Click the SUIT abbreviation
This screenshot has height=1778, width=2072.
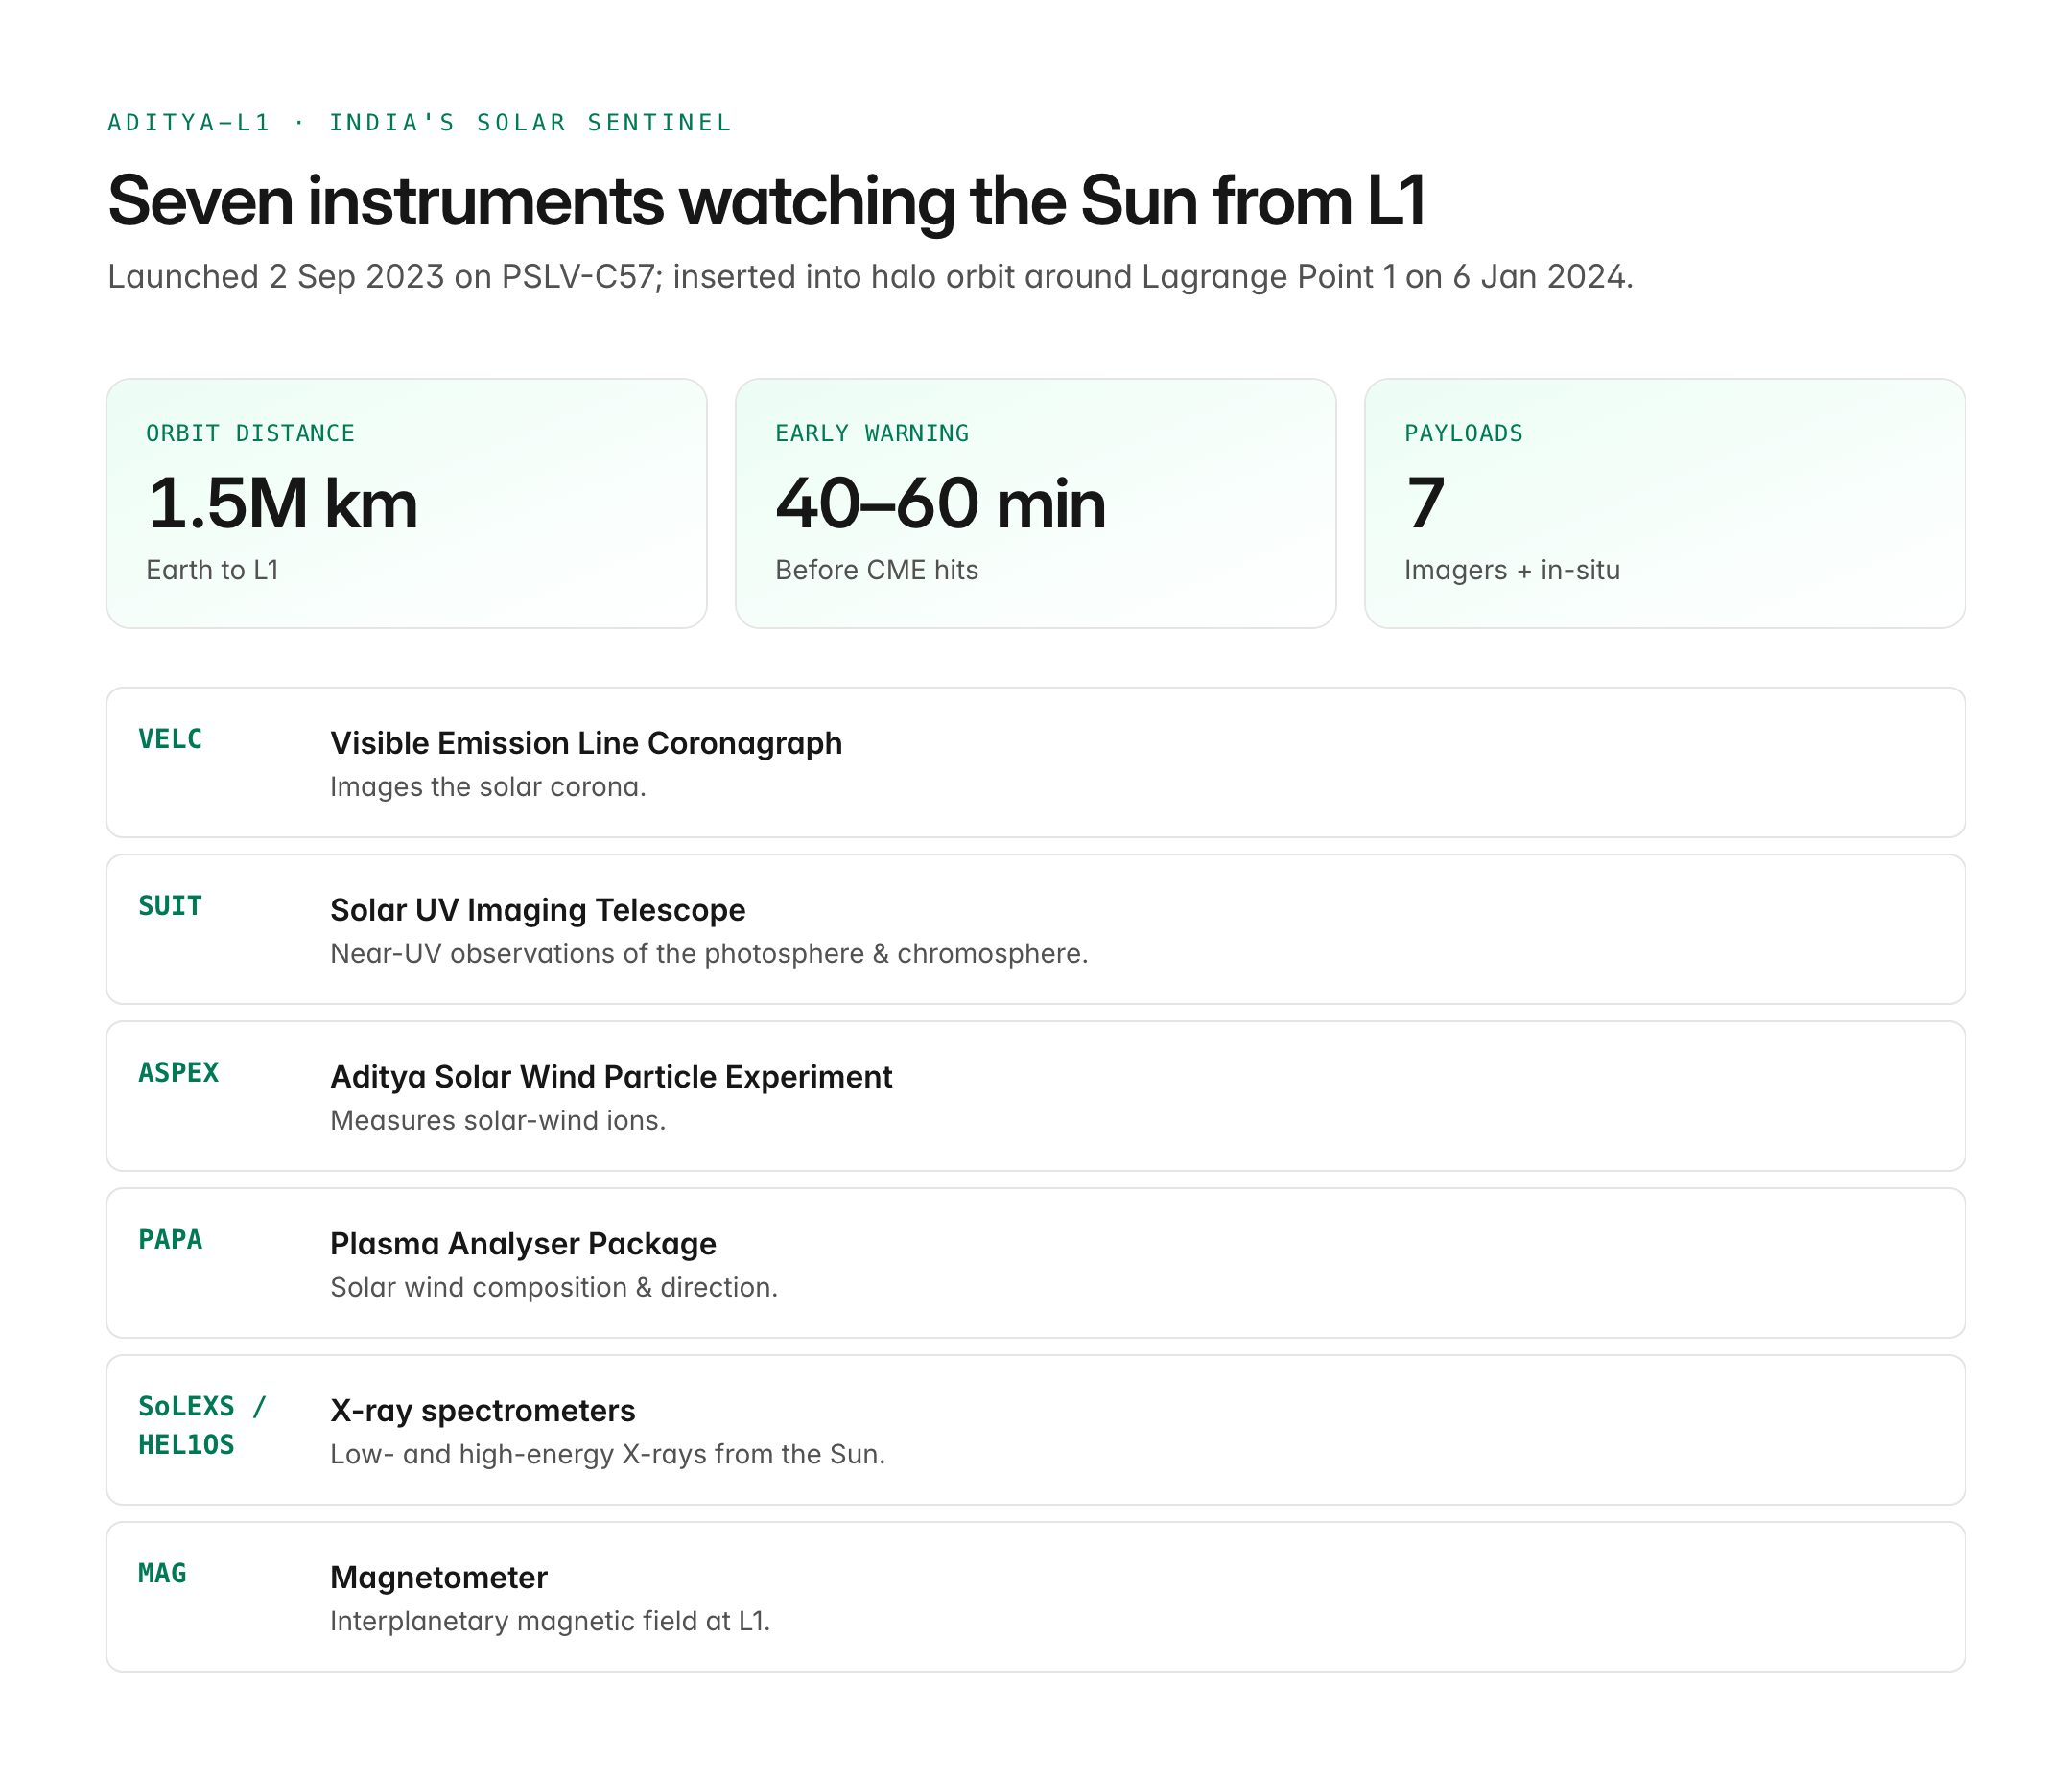coord(170,906)
